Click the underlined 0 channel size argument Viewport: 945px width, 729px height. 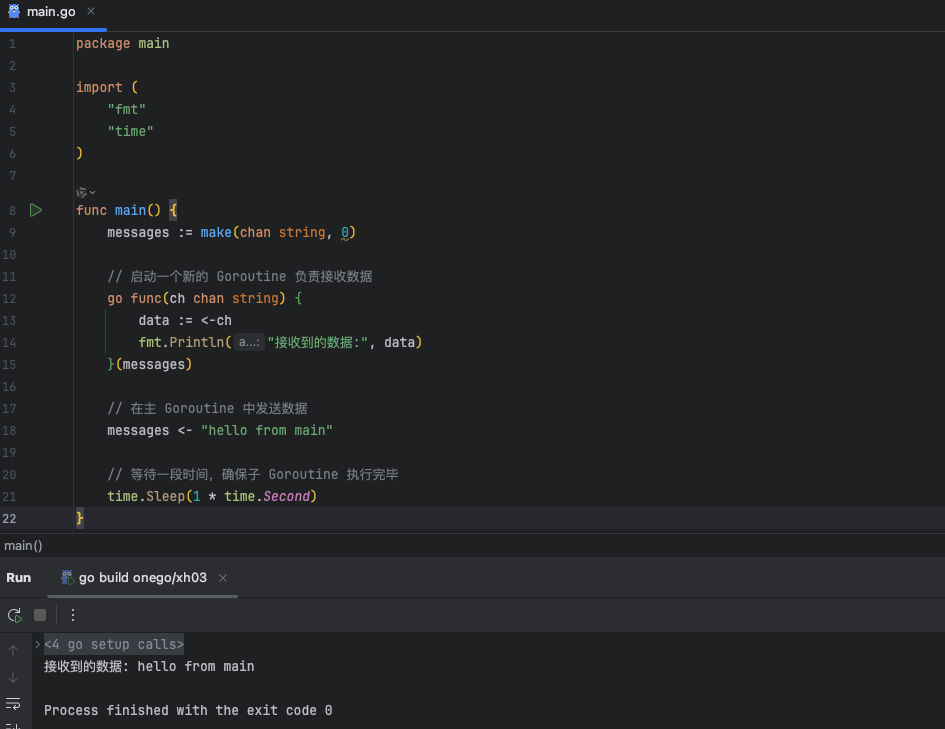coord(345,233)
